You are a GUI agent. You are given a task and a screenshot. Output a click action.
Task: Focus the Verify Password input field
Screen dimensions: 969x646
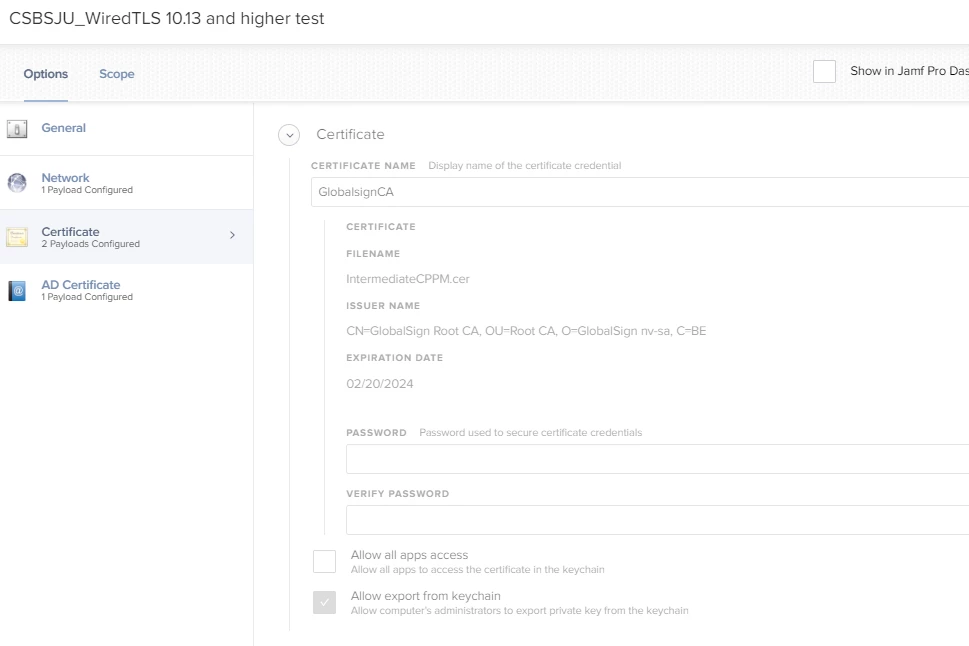(657, 520)
